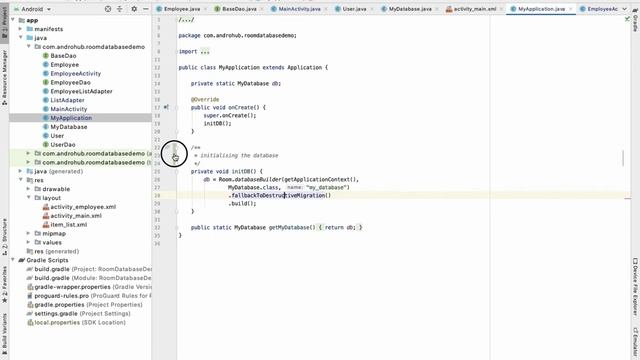This screenshot has width=640, height=360.
Task: Click the scroll-from-source target icon in Project panel
Action: pos(108,9)
